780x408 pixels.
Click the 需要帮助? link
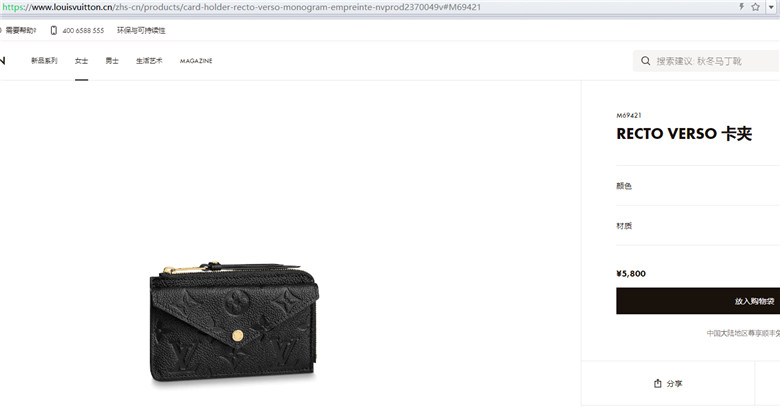click(21, 30)
